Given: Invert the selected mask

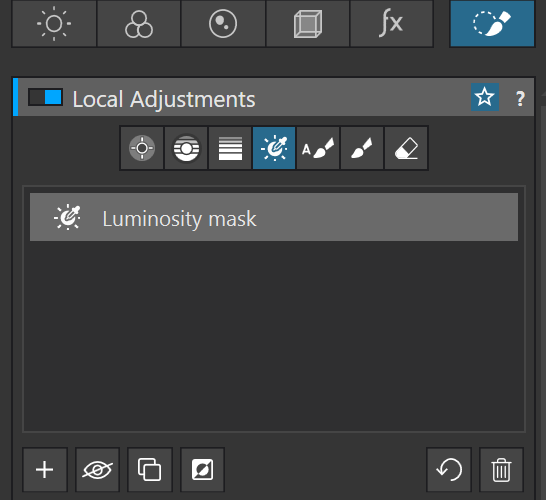Looking at the screenshot, I should point(202,470).
